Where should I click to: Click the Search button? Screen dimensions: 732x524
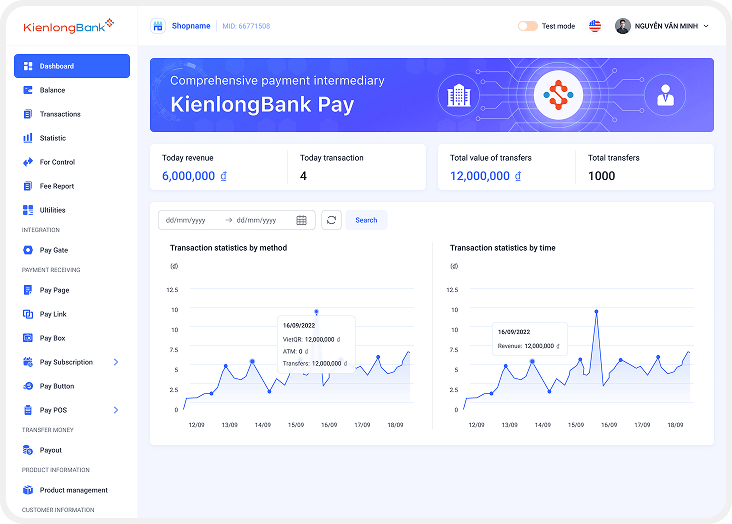pyautogui.click(x=366, y=220)
